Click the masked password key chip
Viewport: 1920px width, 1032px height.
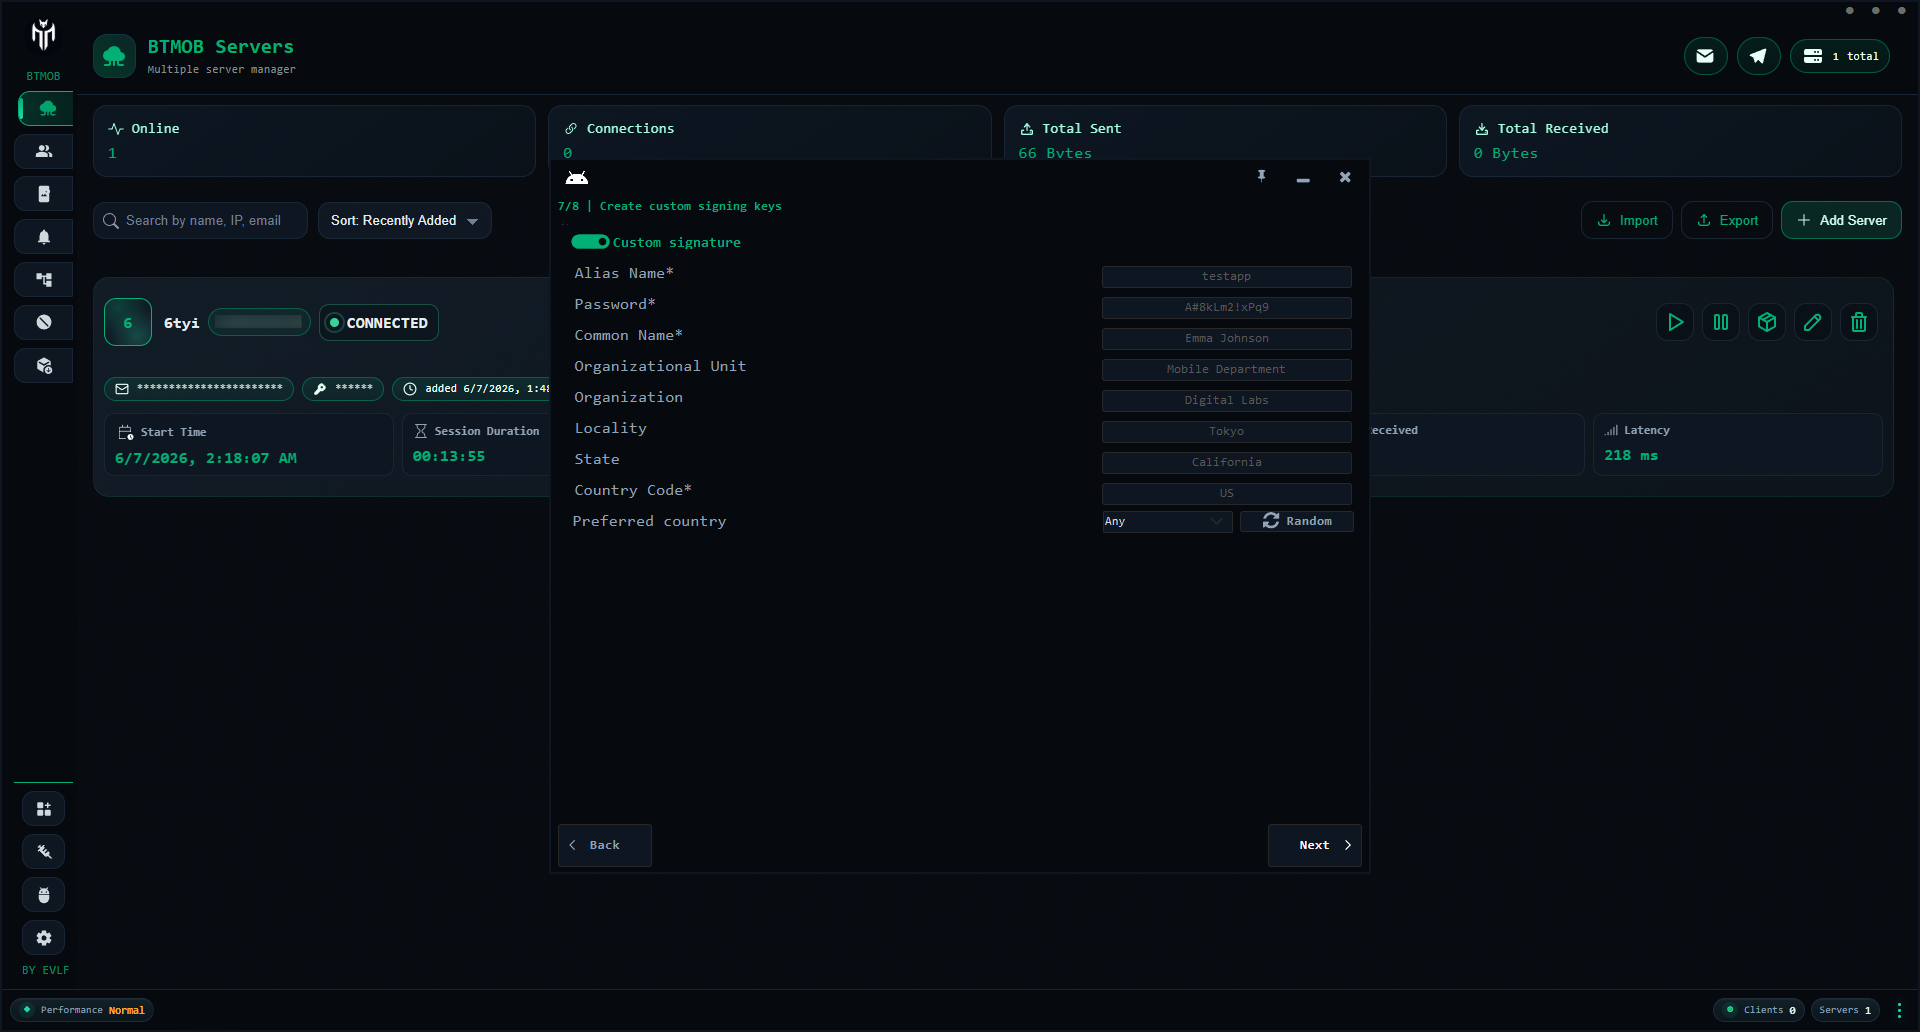pos(343,388)
